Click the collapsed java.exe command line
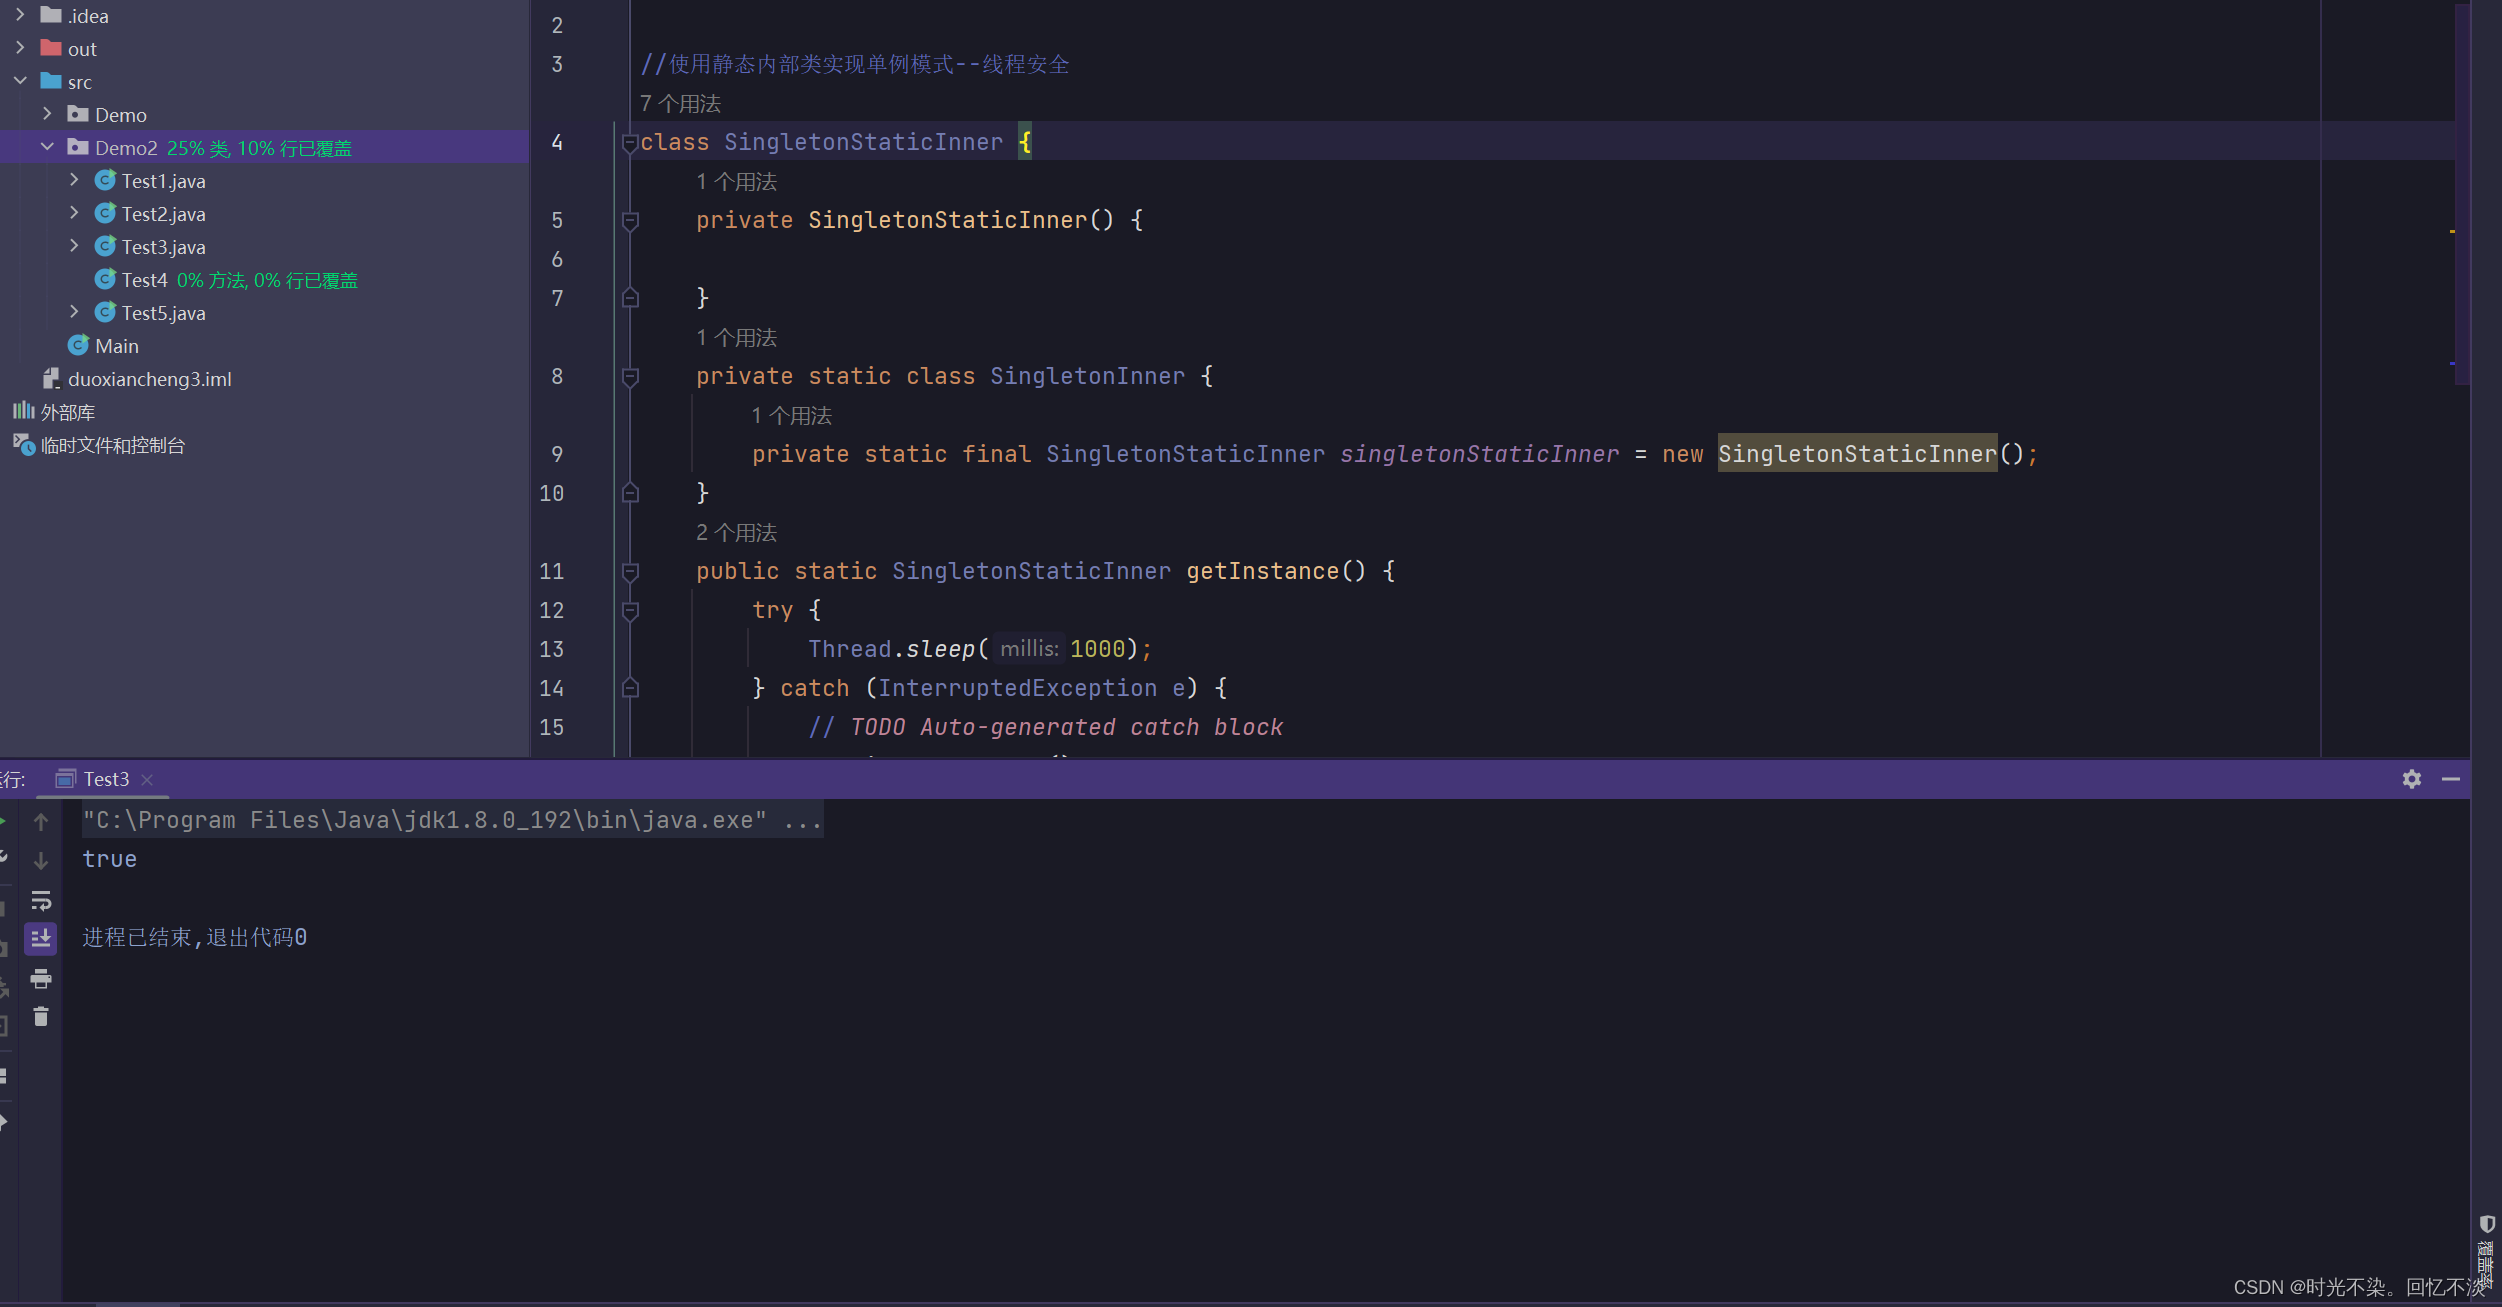 click(x=452, y=821)
